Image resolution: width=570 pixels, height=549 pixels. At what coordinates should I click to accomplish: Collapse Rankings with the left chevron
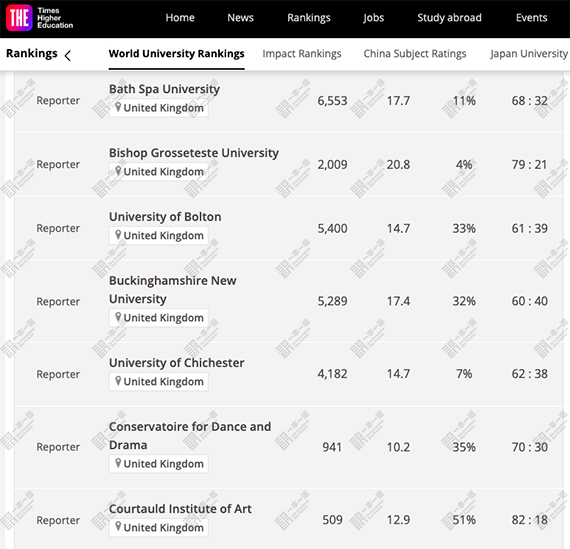tap(68, 55)
